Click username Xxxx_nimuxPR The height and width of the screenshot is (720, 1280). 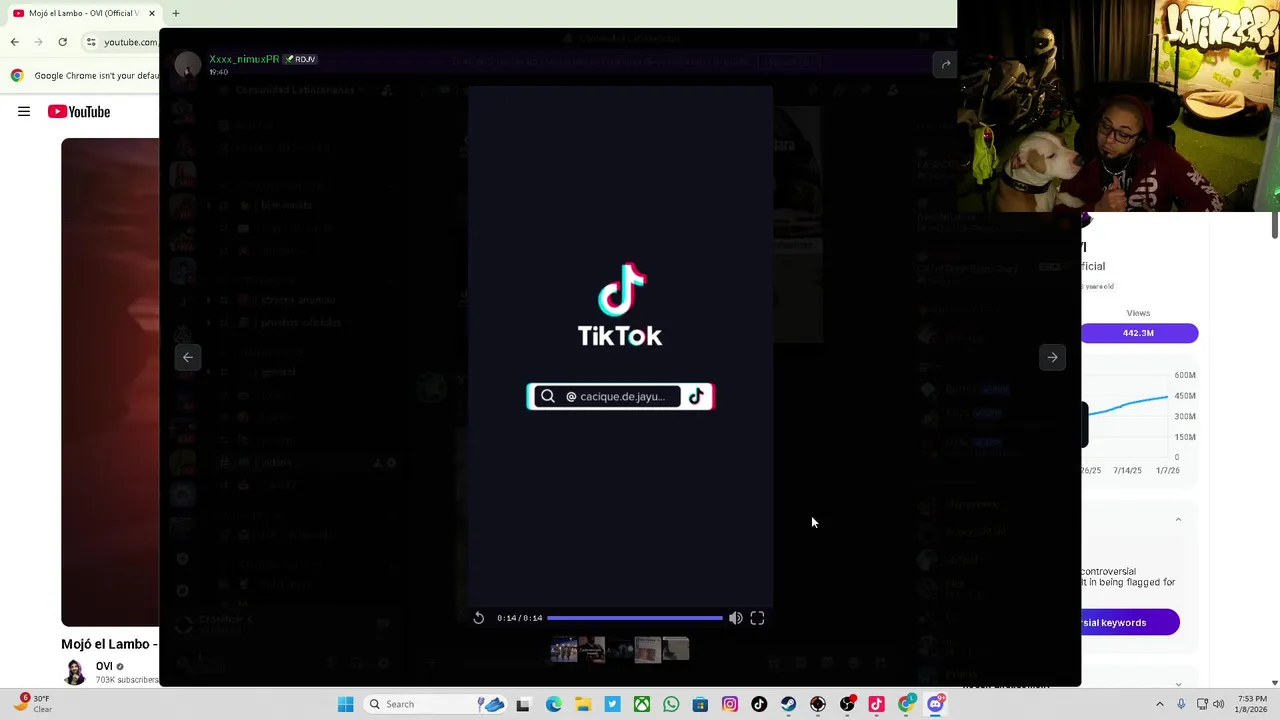[244, 59]
